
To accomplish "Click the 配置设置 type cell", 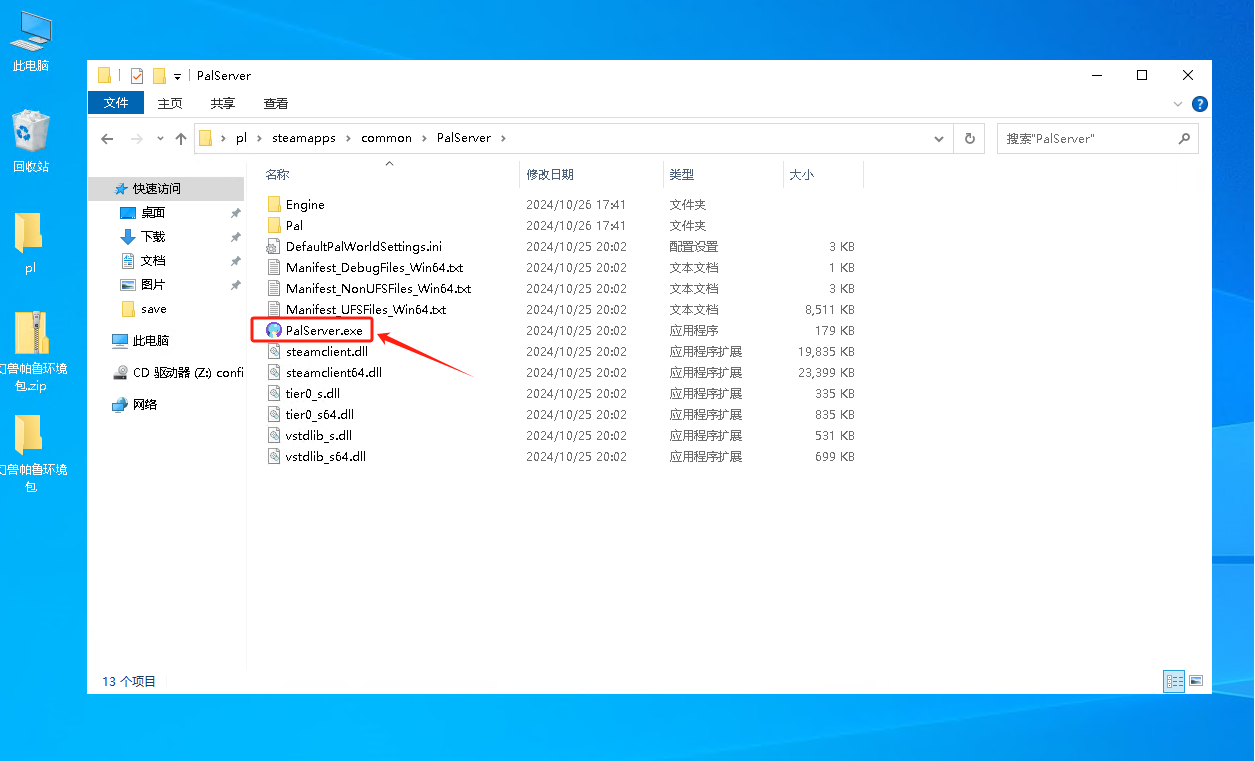I will click(x=693, y=246).
